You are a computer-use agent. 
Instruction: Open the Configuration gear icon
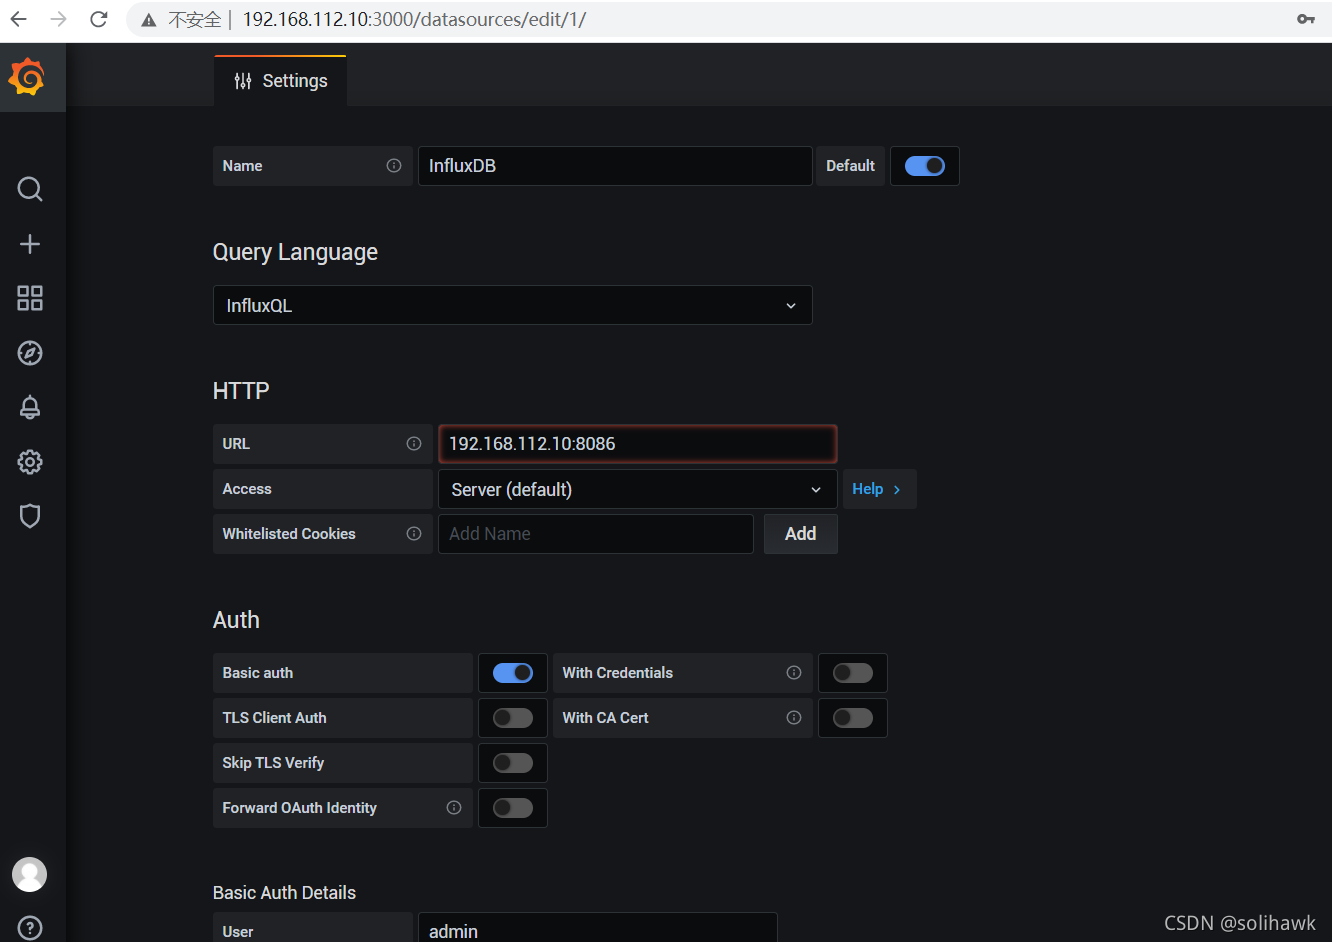pos(30,462)
